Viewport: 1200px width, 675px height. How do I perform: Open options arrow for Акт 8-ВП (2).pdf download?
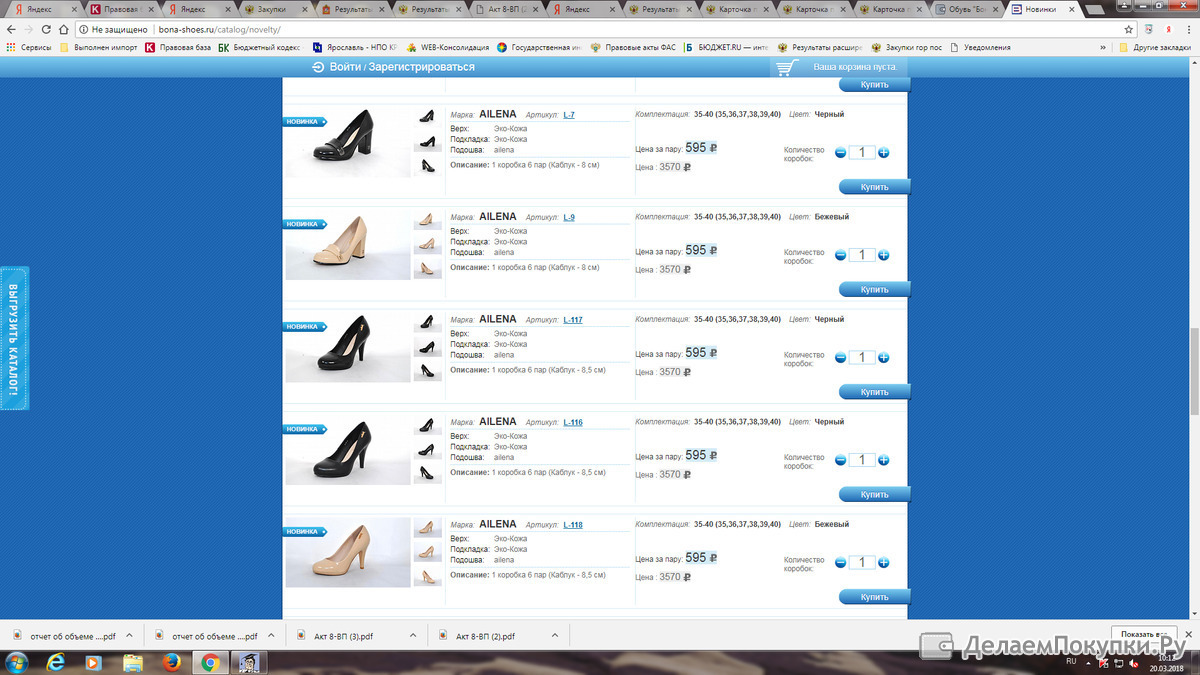coord(555,635)
